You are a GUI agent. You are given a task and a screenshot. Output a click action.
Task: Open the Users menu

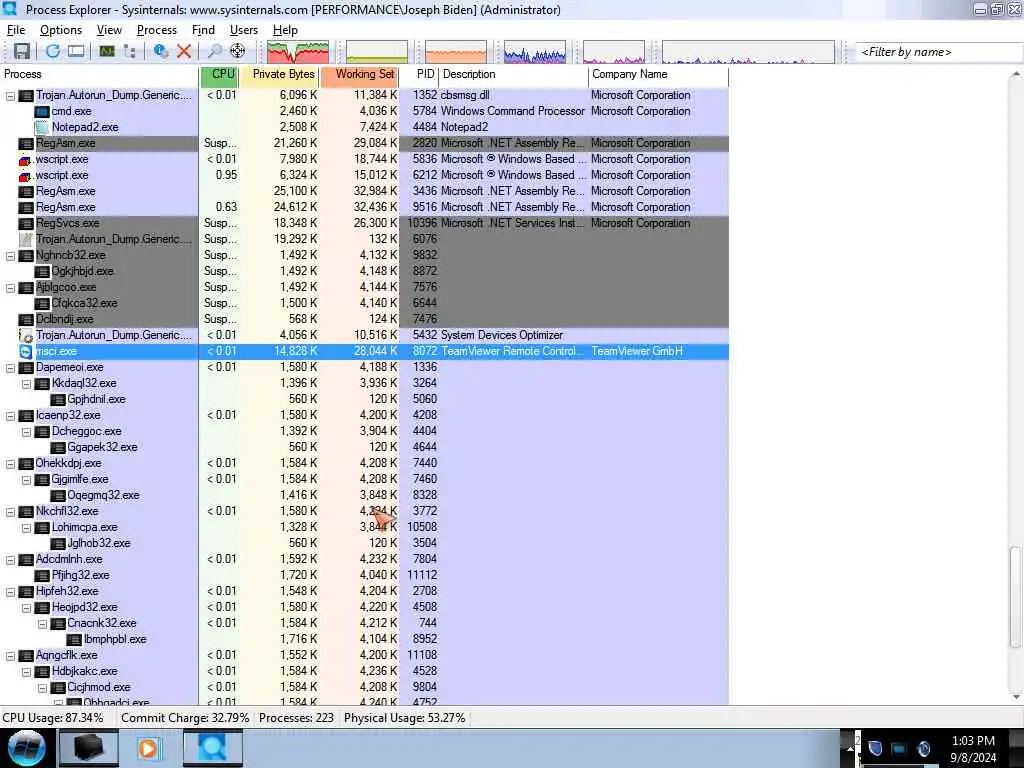(244, 30)
